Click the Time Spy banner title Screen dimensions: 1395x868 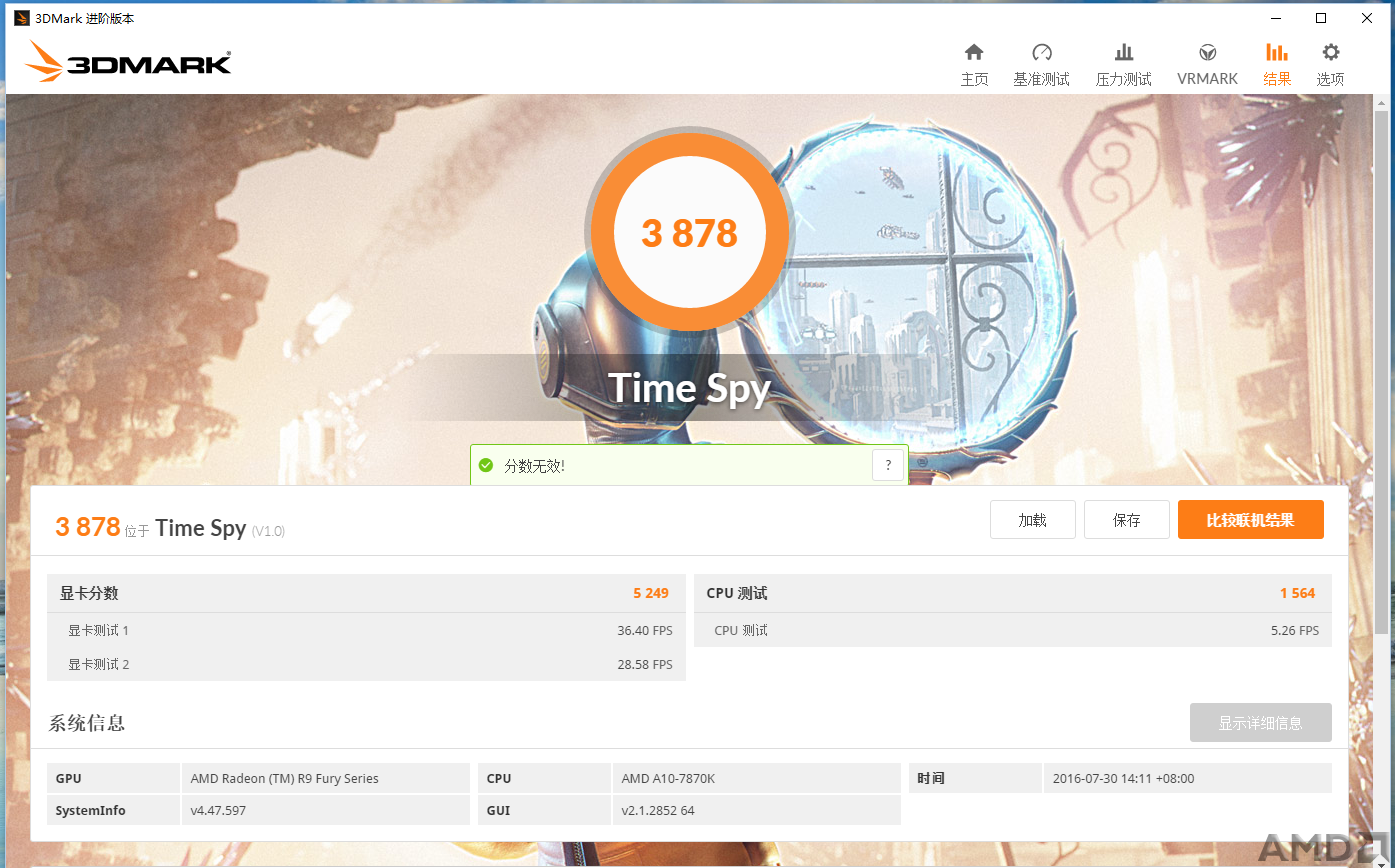(x=689, y=388)
